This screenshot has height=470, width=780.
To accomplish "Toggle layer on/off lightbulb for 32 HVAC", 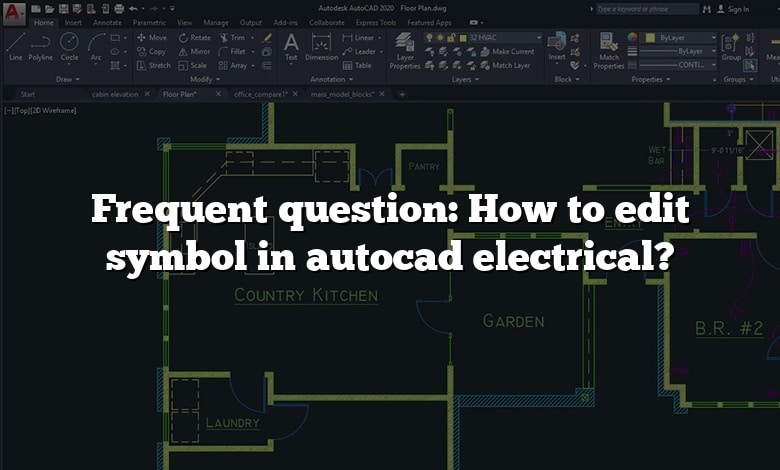I will [x=430, y=38].
